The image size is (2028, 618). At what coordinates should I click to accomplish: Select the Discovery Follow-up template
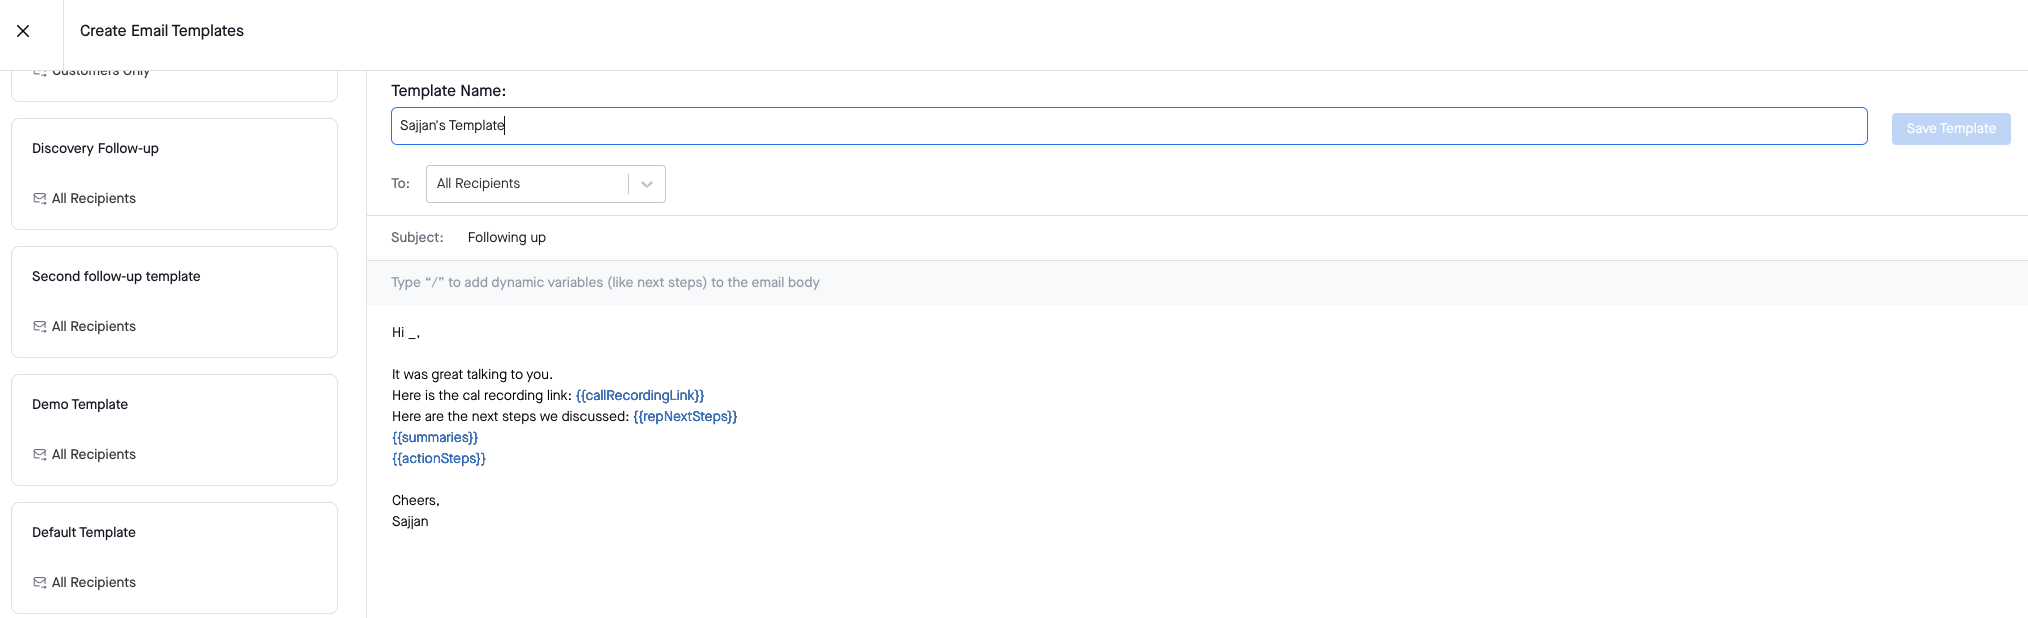point(174,173)
